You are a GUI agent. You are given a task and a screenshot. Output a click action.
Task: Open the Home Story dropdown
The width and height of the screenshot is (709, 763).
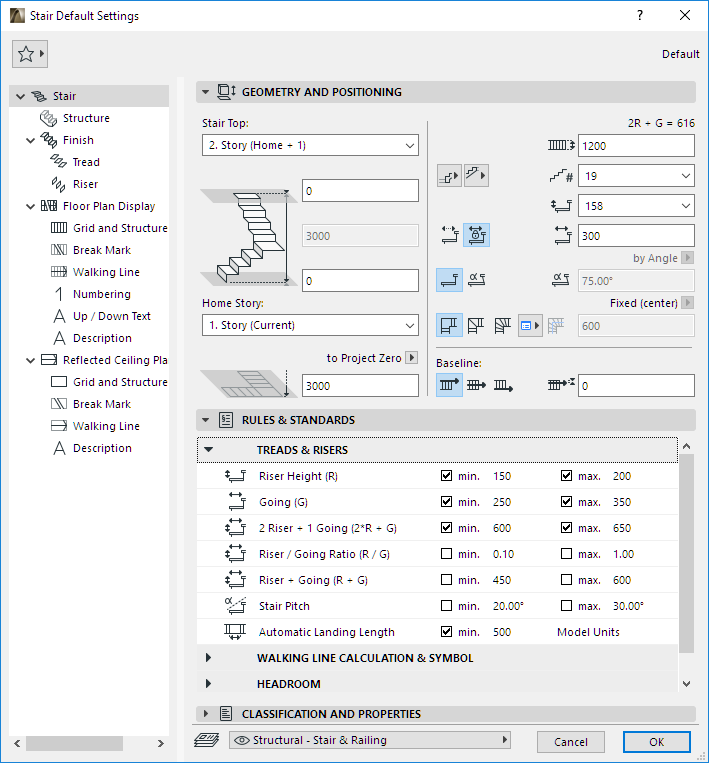coord(310,325)
